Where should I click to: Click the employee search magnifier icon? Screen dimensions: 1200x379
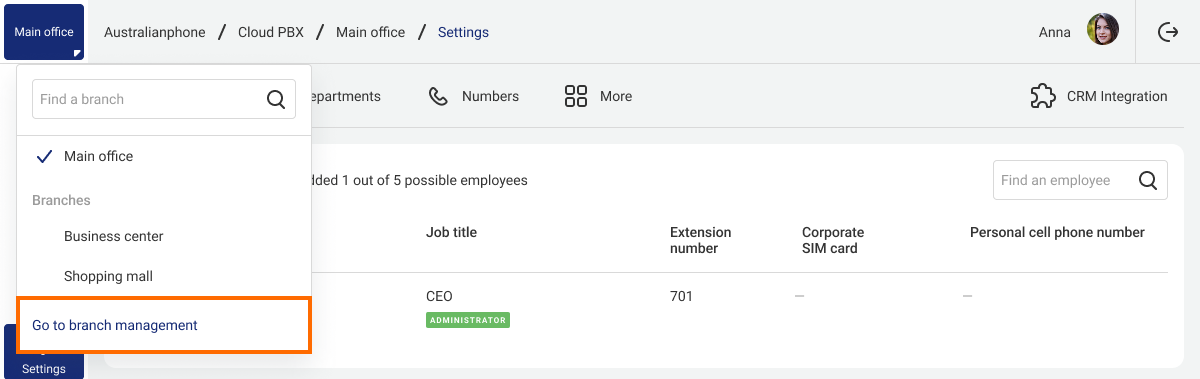[1148, 180]
